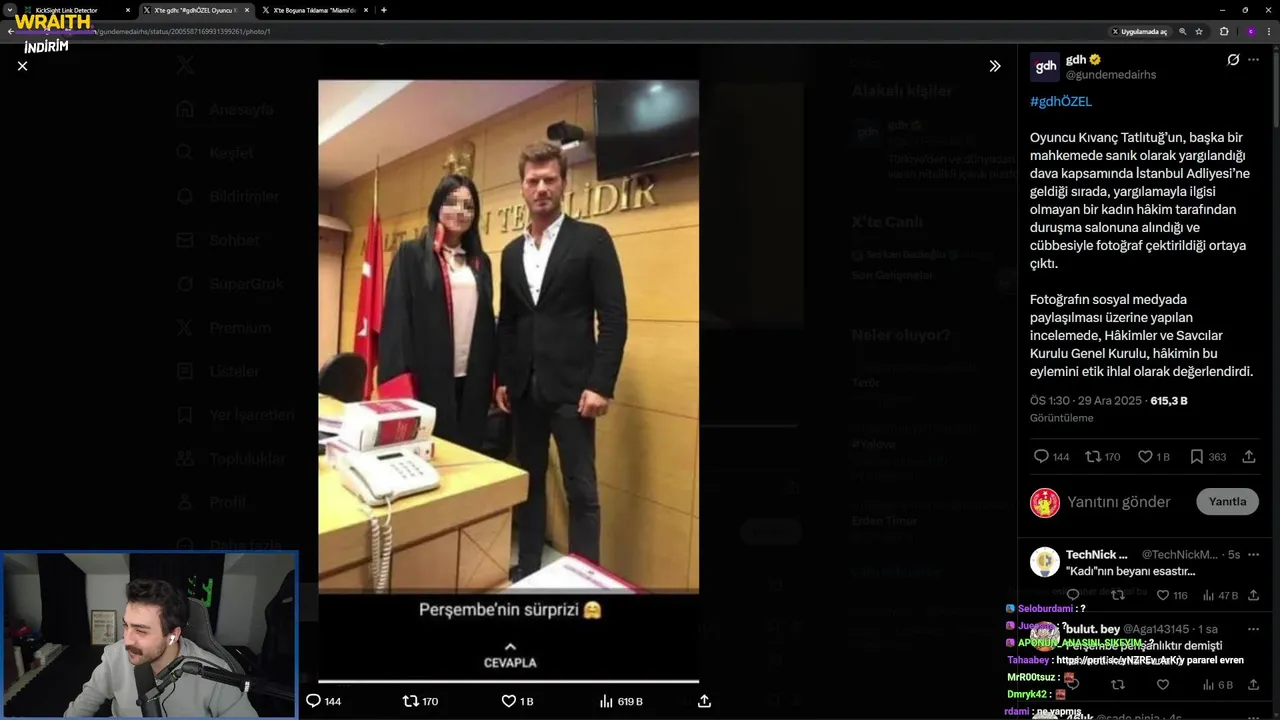Click the courtroom photo in the viewer
Viewport: 1280px width, 720px height.
click(x=509, y=337)
